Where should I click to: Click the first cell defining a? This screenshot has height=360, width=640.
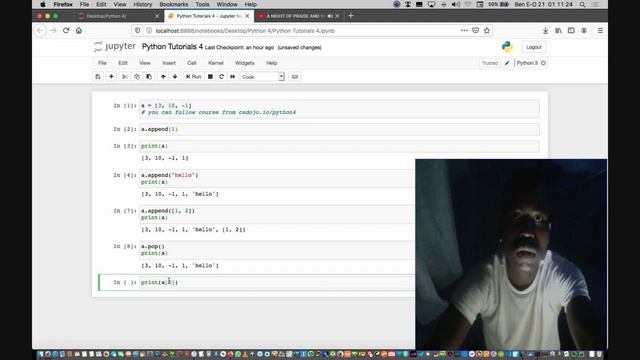tap(339, 109)
